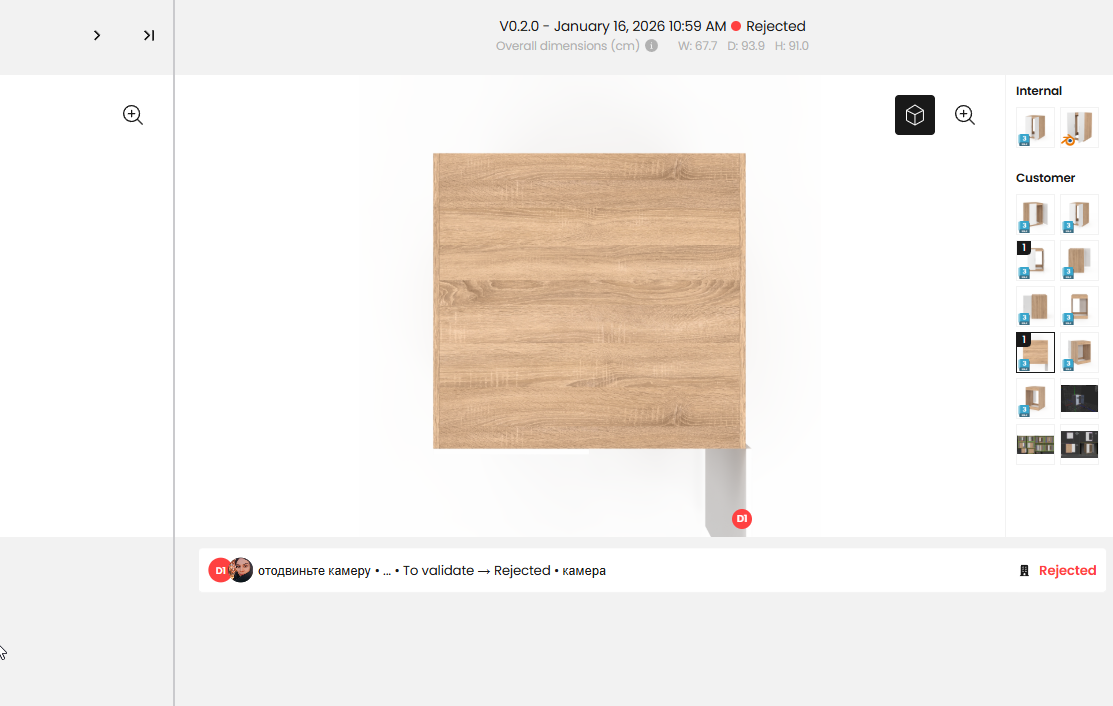Toggle the 3D cube view button
Screen dimensions: 1113x706
(x=914, y=115)
